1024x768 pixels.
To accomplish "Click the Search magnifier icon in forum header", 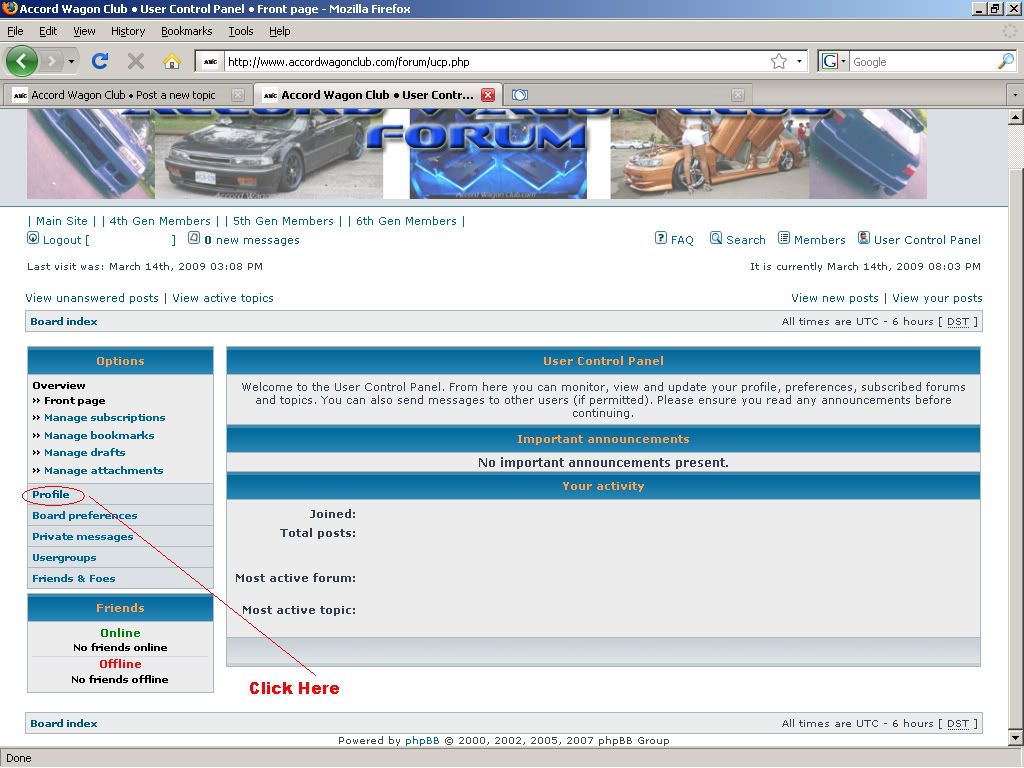I will point(716,238).
